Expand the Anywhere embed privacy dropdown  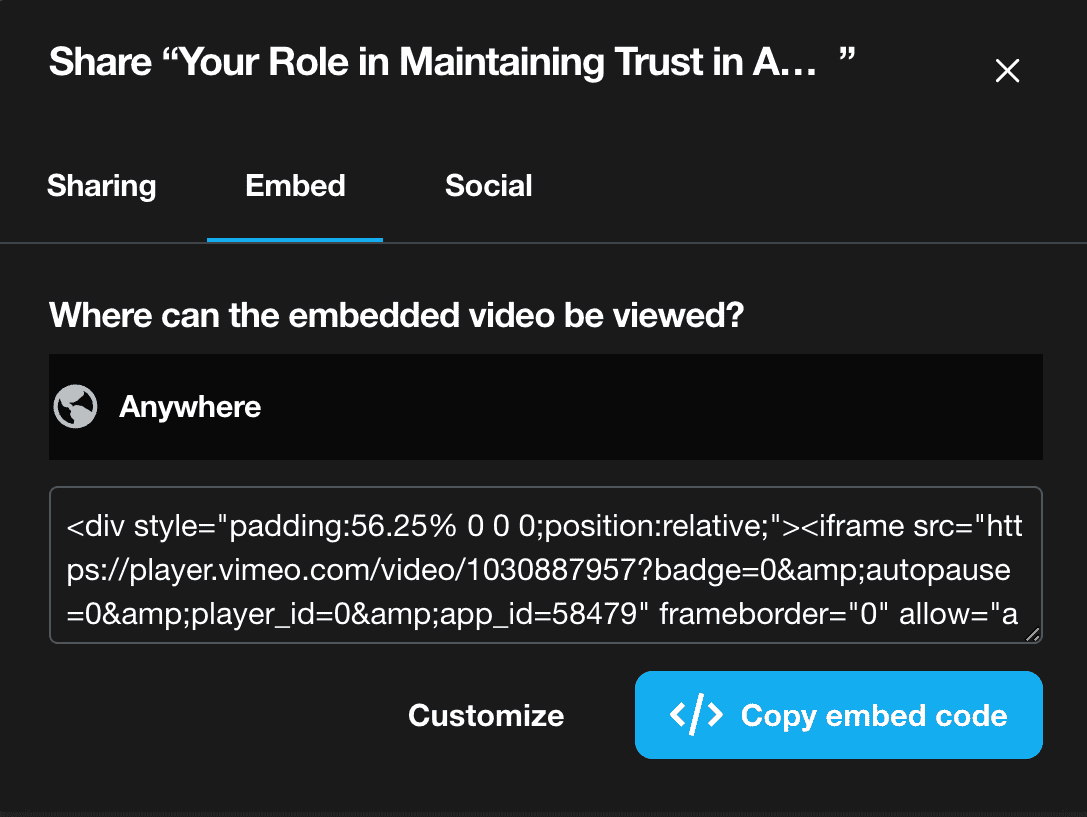pyautogui.click(x=545, y=407)
